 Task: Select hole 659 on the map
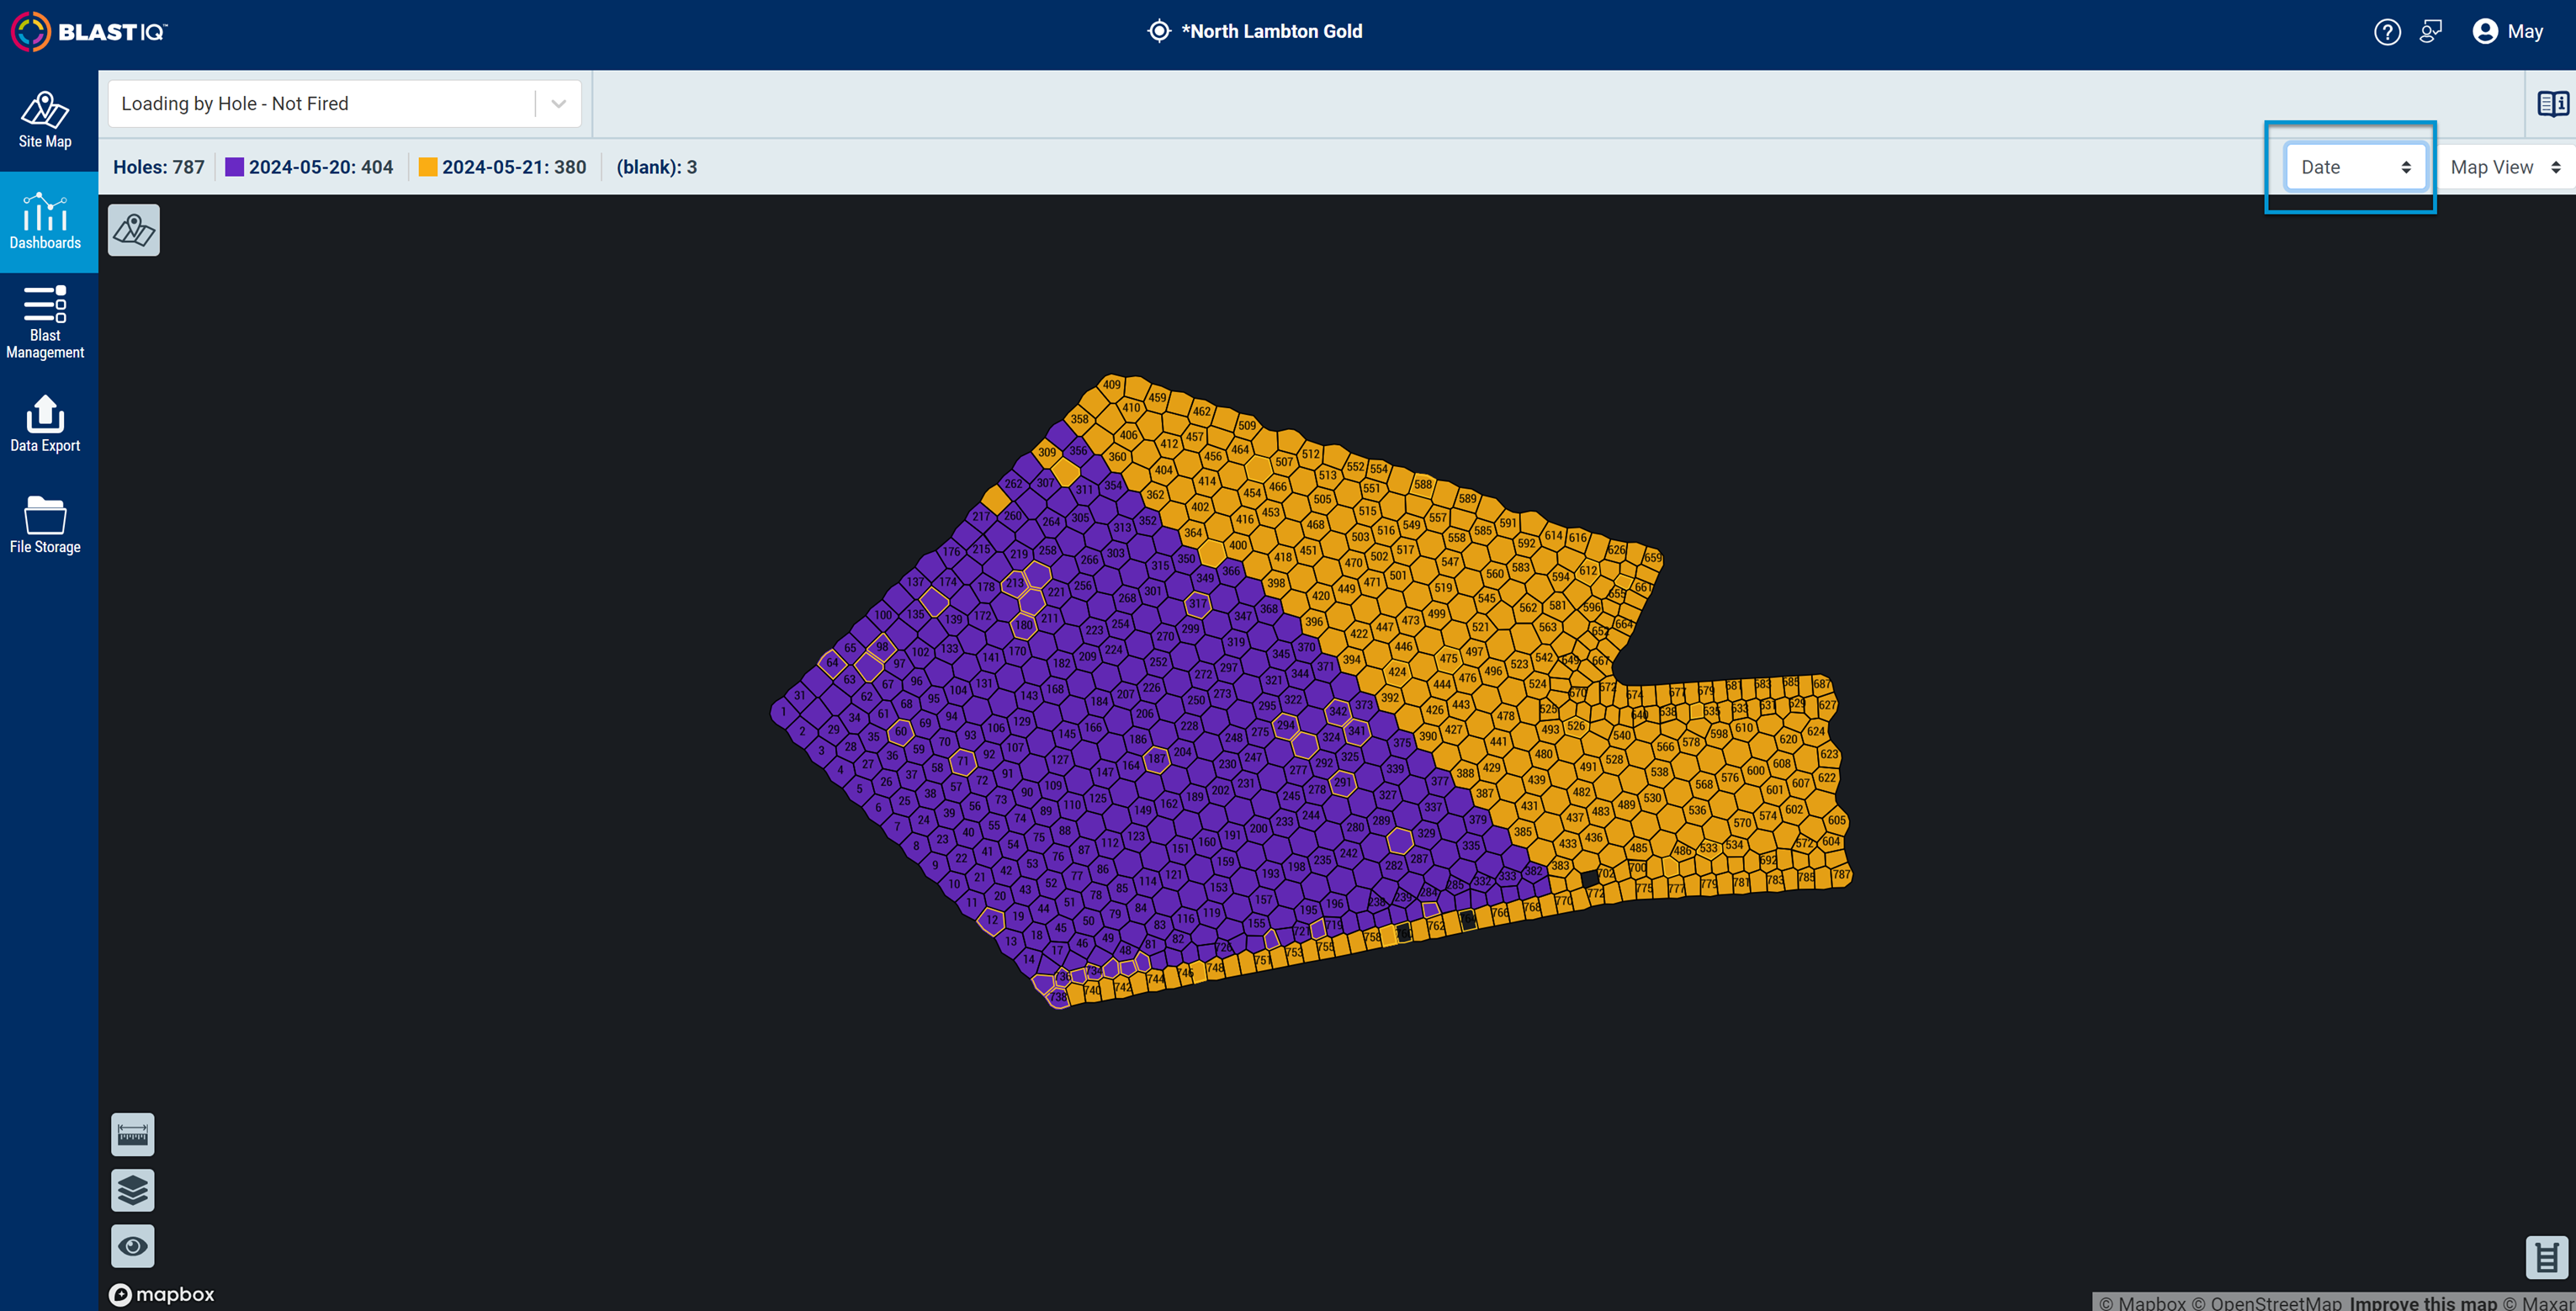(x=1653, y=558)
